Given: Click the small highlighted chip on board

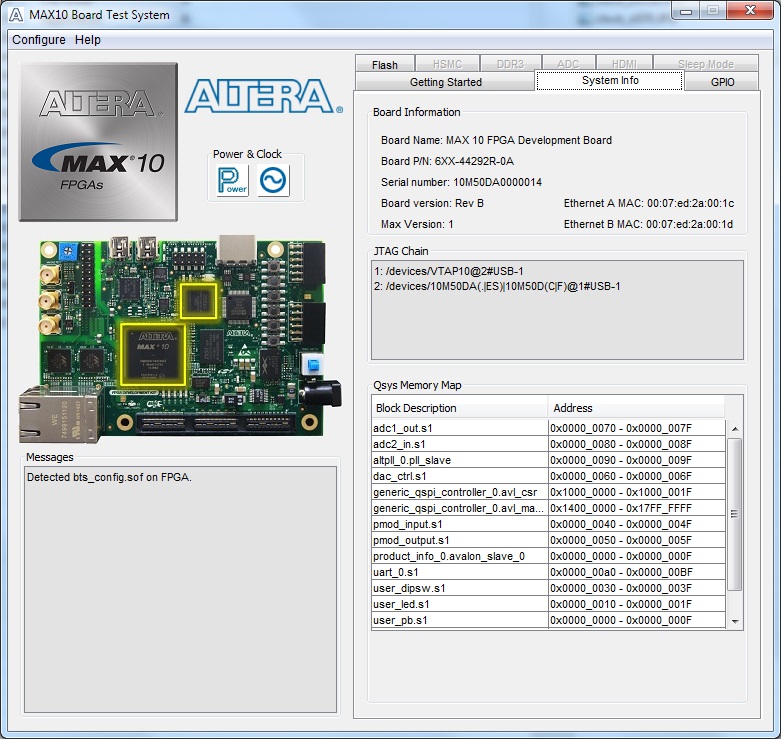Looking at the screenshot, I should point(199,301).
